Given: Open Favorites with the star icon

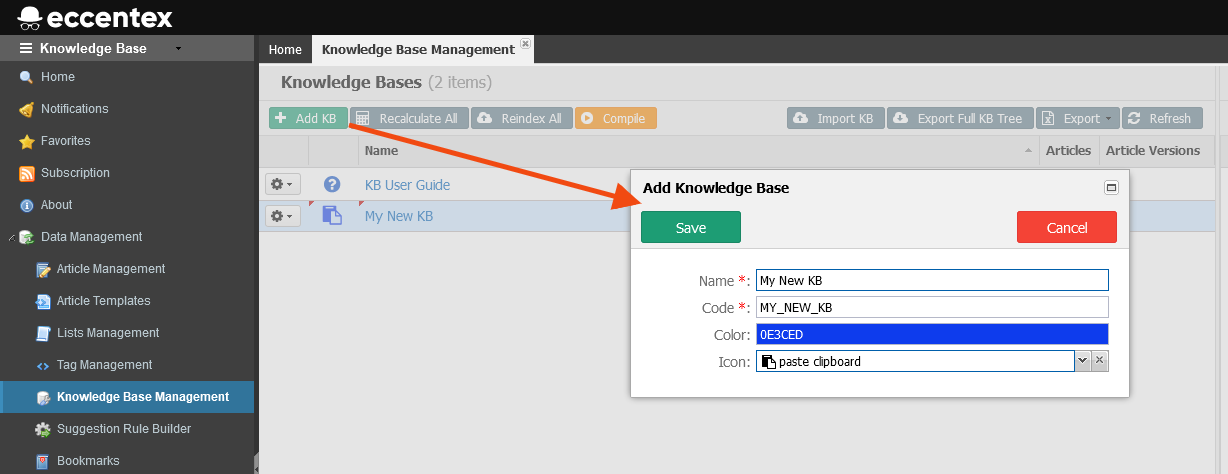Looking at the screenshot, I should coord(27,141).
